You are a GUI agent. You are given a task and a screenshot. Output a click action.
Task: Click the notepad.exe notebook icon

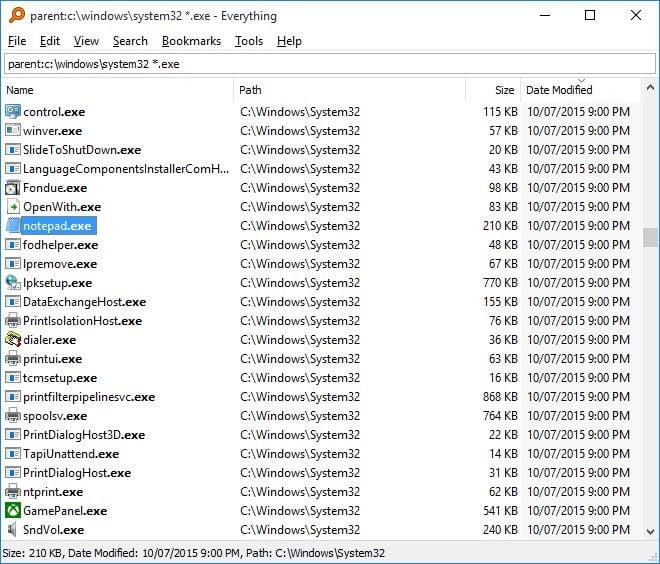tap(13, 226)
